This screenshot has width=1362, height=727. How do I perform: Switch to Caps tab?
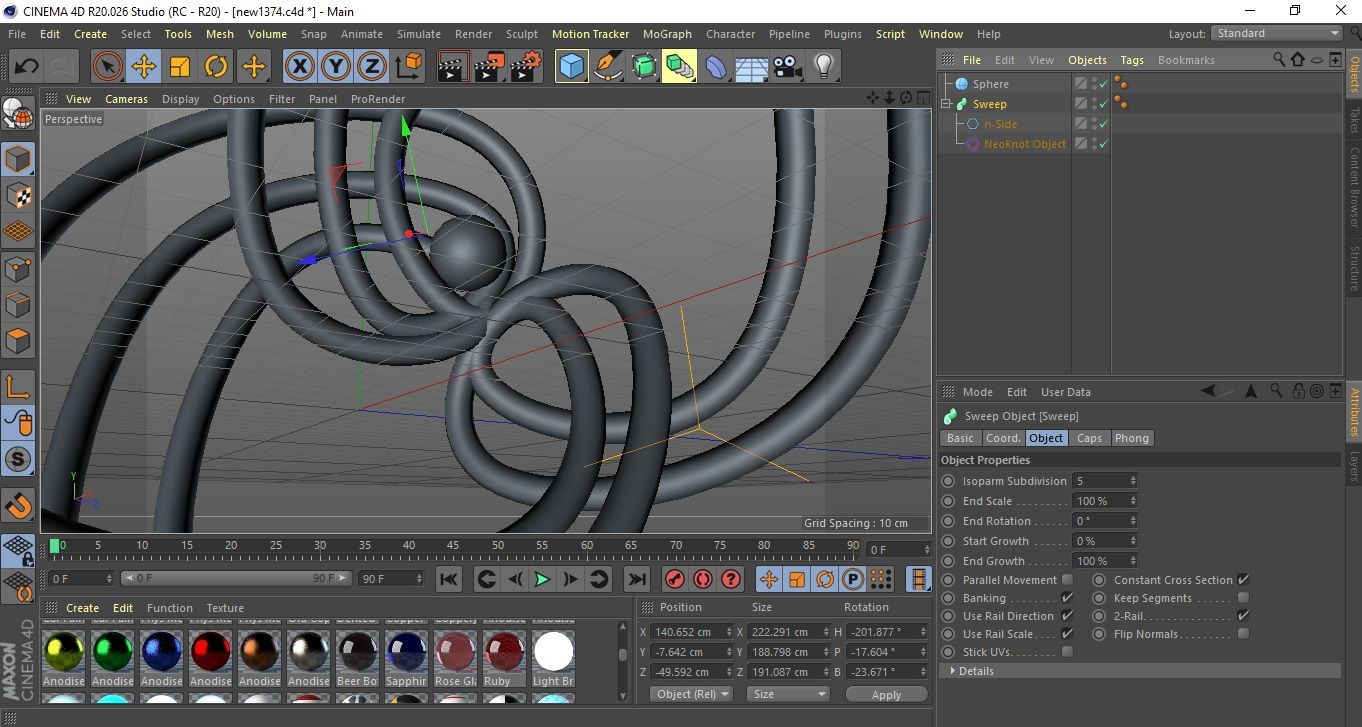click(1089, 438)
